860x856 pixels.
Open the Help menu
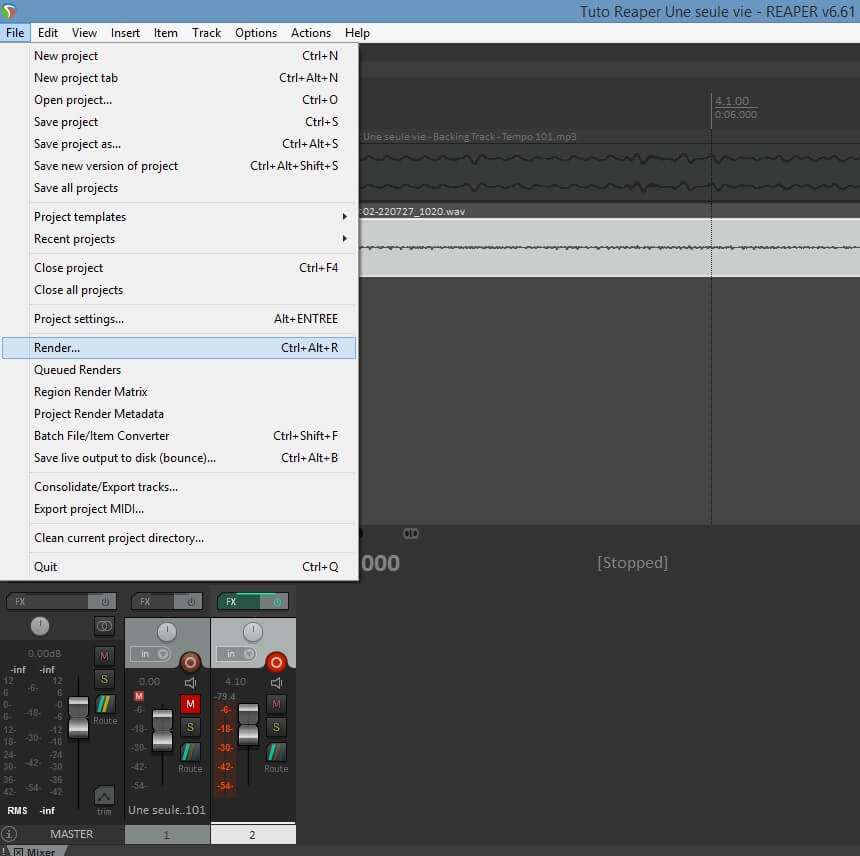coord(357,33)
